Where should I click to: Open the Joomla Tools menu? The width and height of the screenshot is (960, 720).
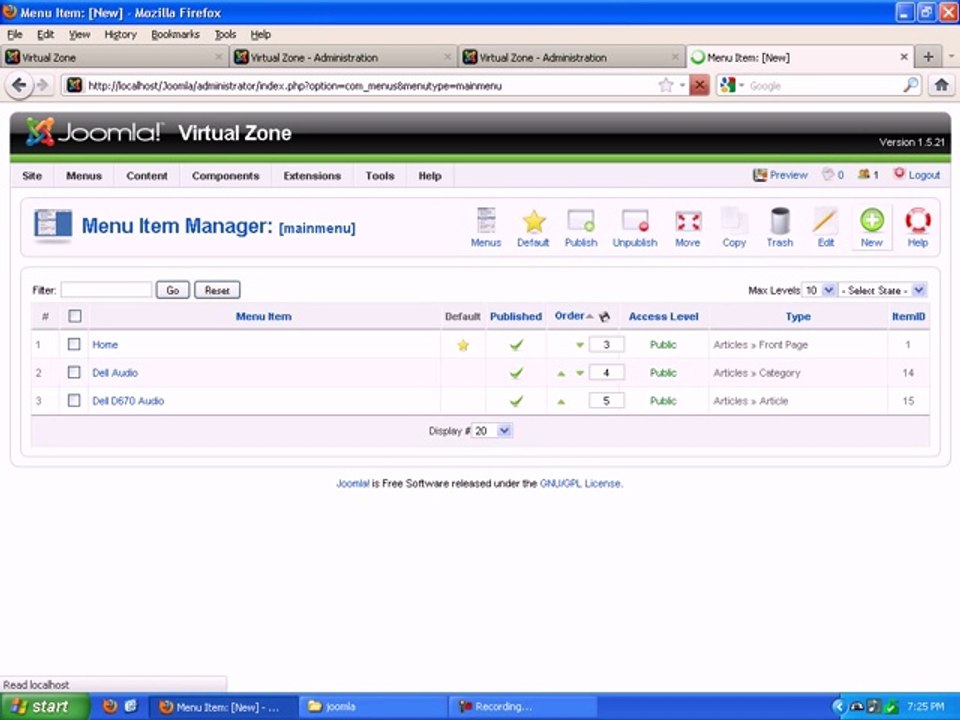(x=380, y=176)
